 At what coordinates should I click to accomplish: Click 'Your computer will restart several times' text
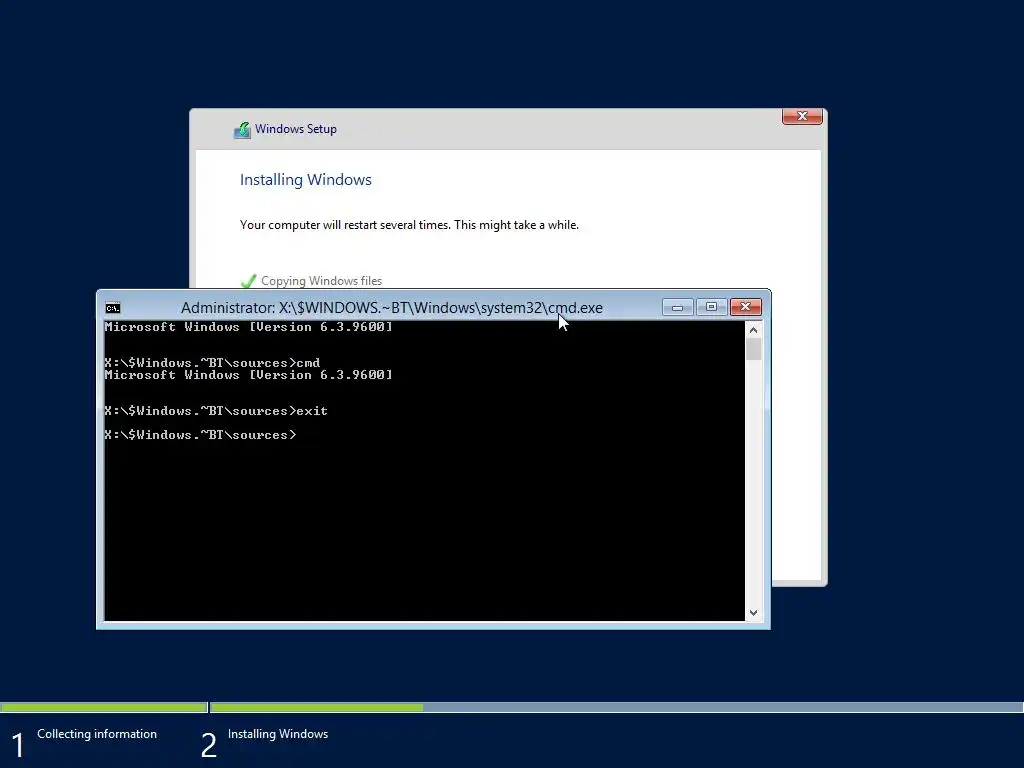[409, 225]
